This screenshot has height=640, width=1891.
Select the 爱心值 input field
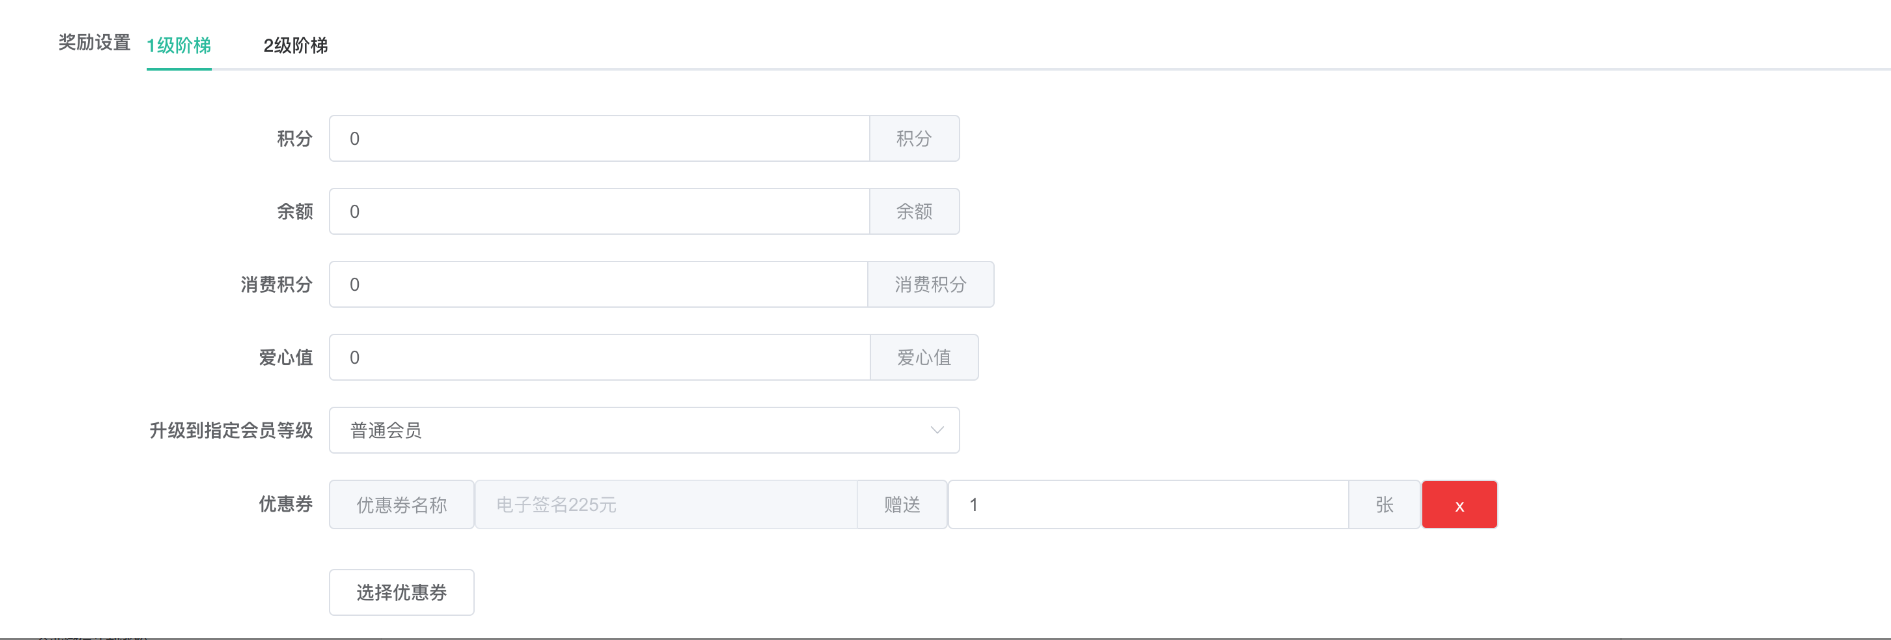click(x=598, y=358)
